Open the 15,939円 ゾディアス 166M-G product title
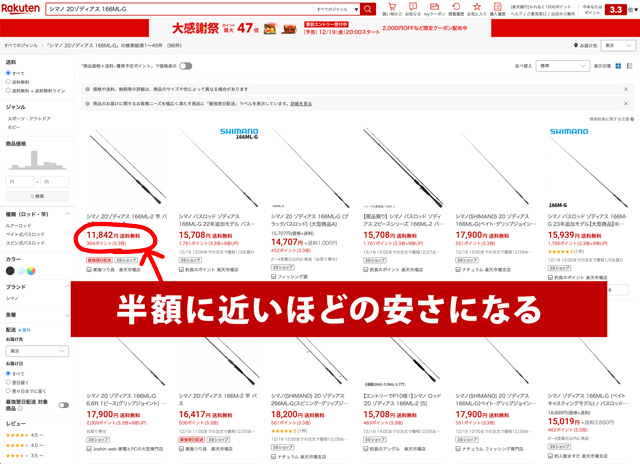This screenshot has width=640, height=464. [588, 220]
